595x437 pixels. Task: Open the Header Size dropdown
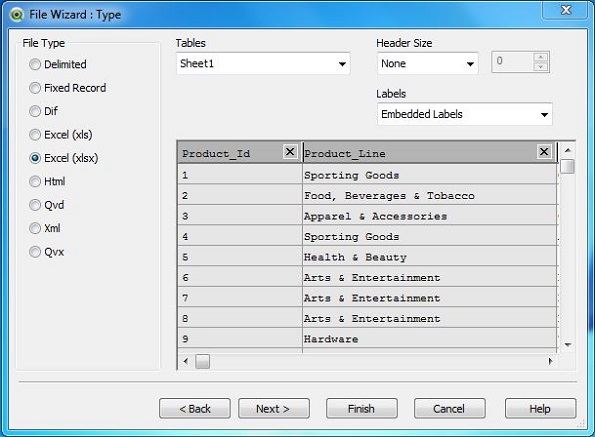click(x=428, y=63)
